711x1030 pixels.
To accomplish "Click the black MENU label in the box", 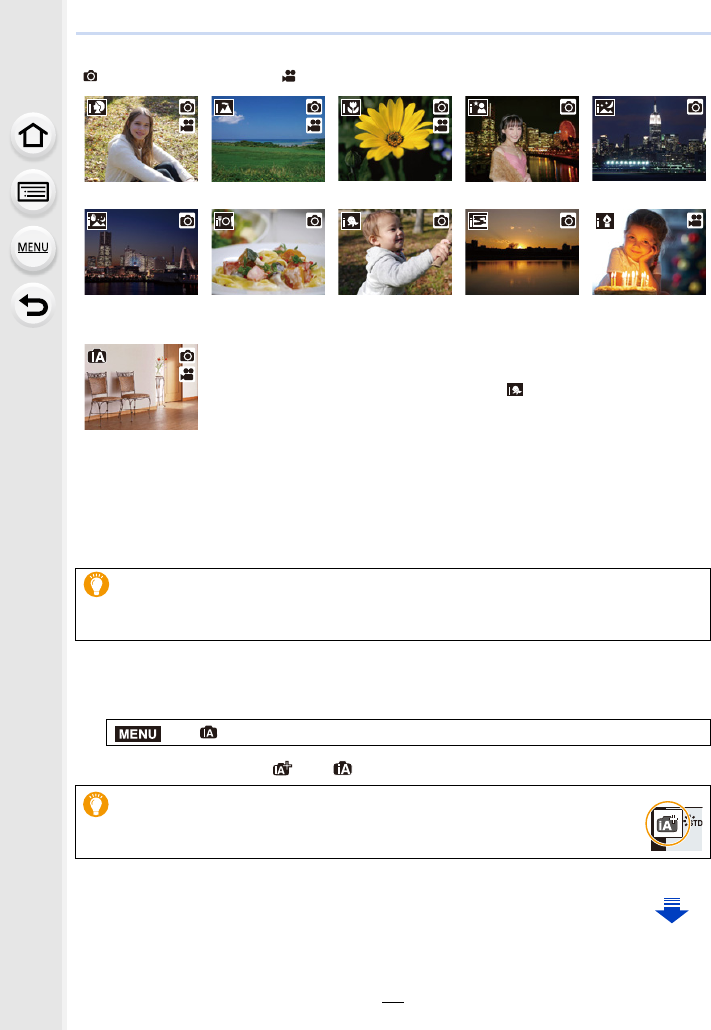I will click(x=138, y=734).
